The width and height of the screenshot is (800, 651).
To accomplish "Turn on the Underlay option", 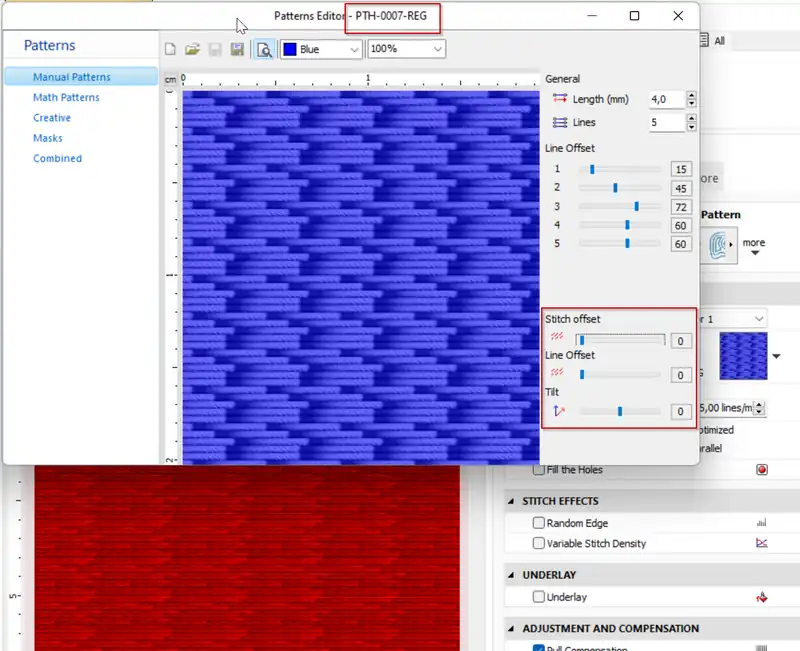I will (x=538, y=597).
